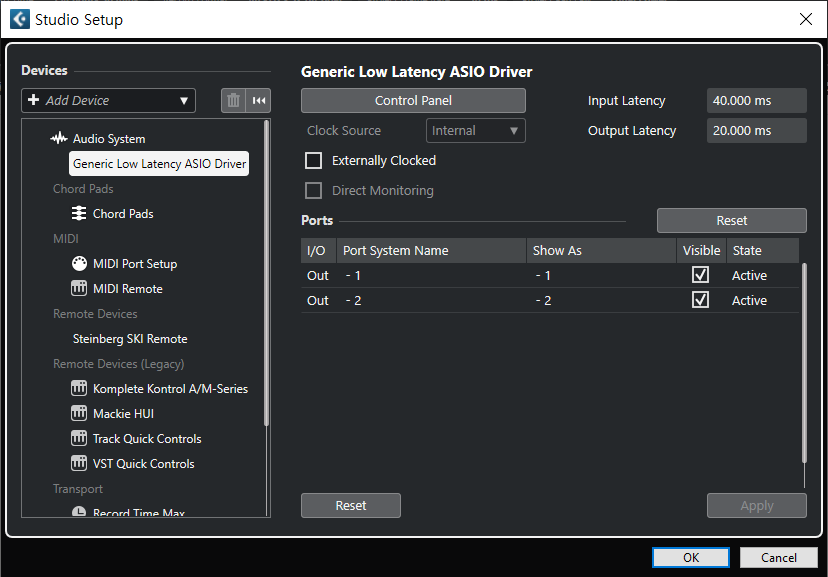This screenshot has height=577, width=828.
Task: Click the MIDI Port Setup icon
Action: coord(79,263)
